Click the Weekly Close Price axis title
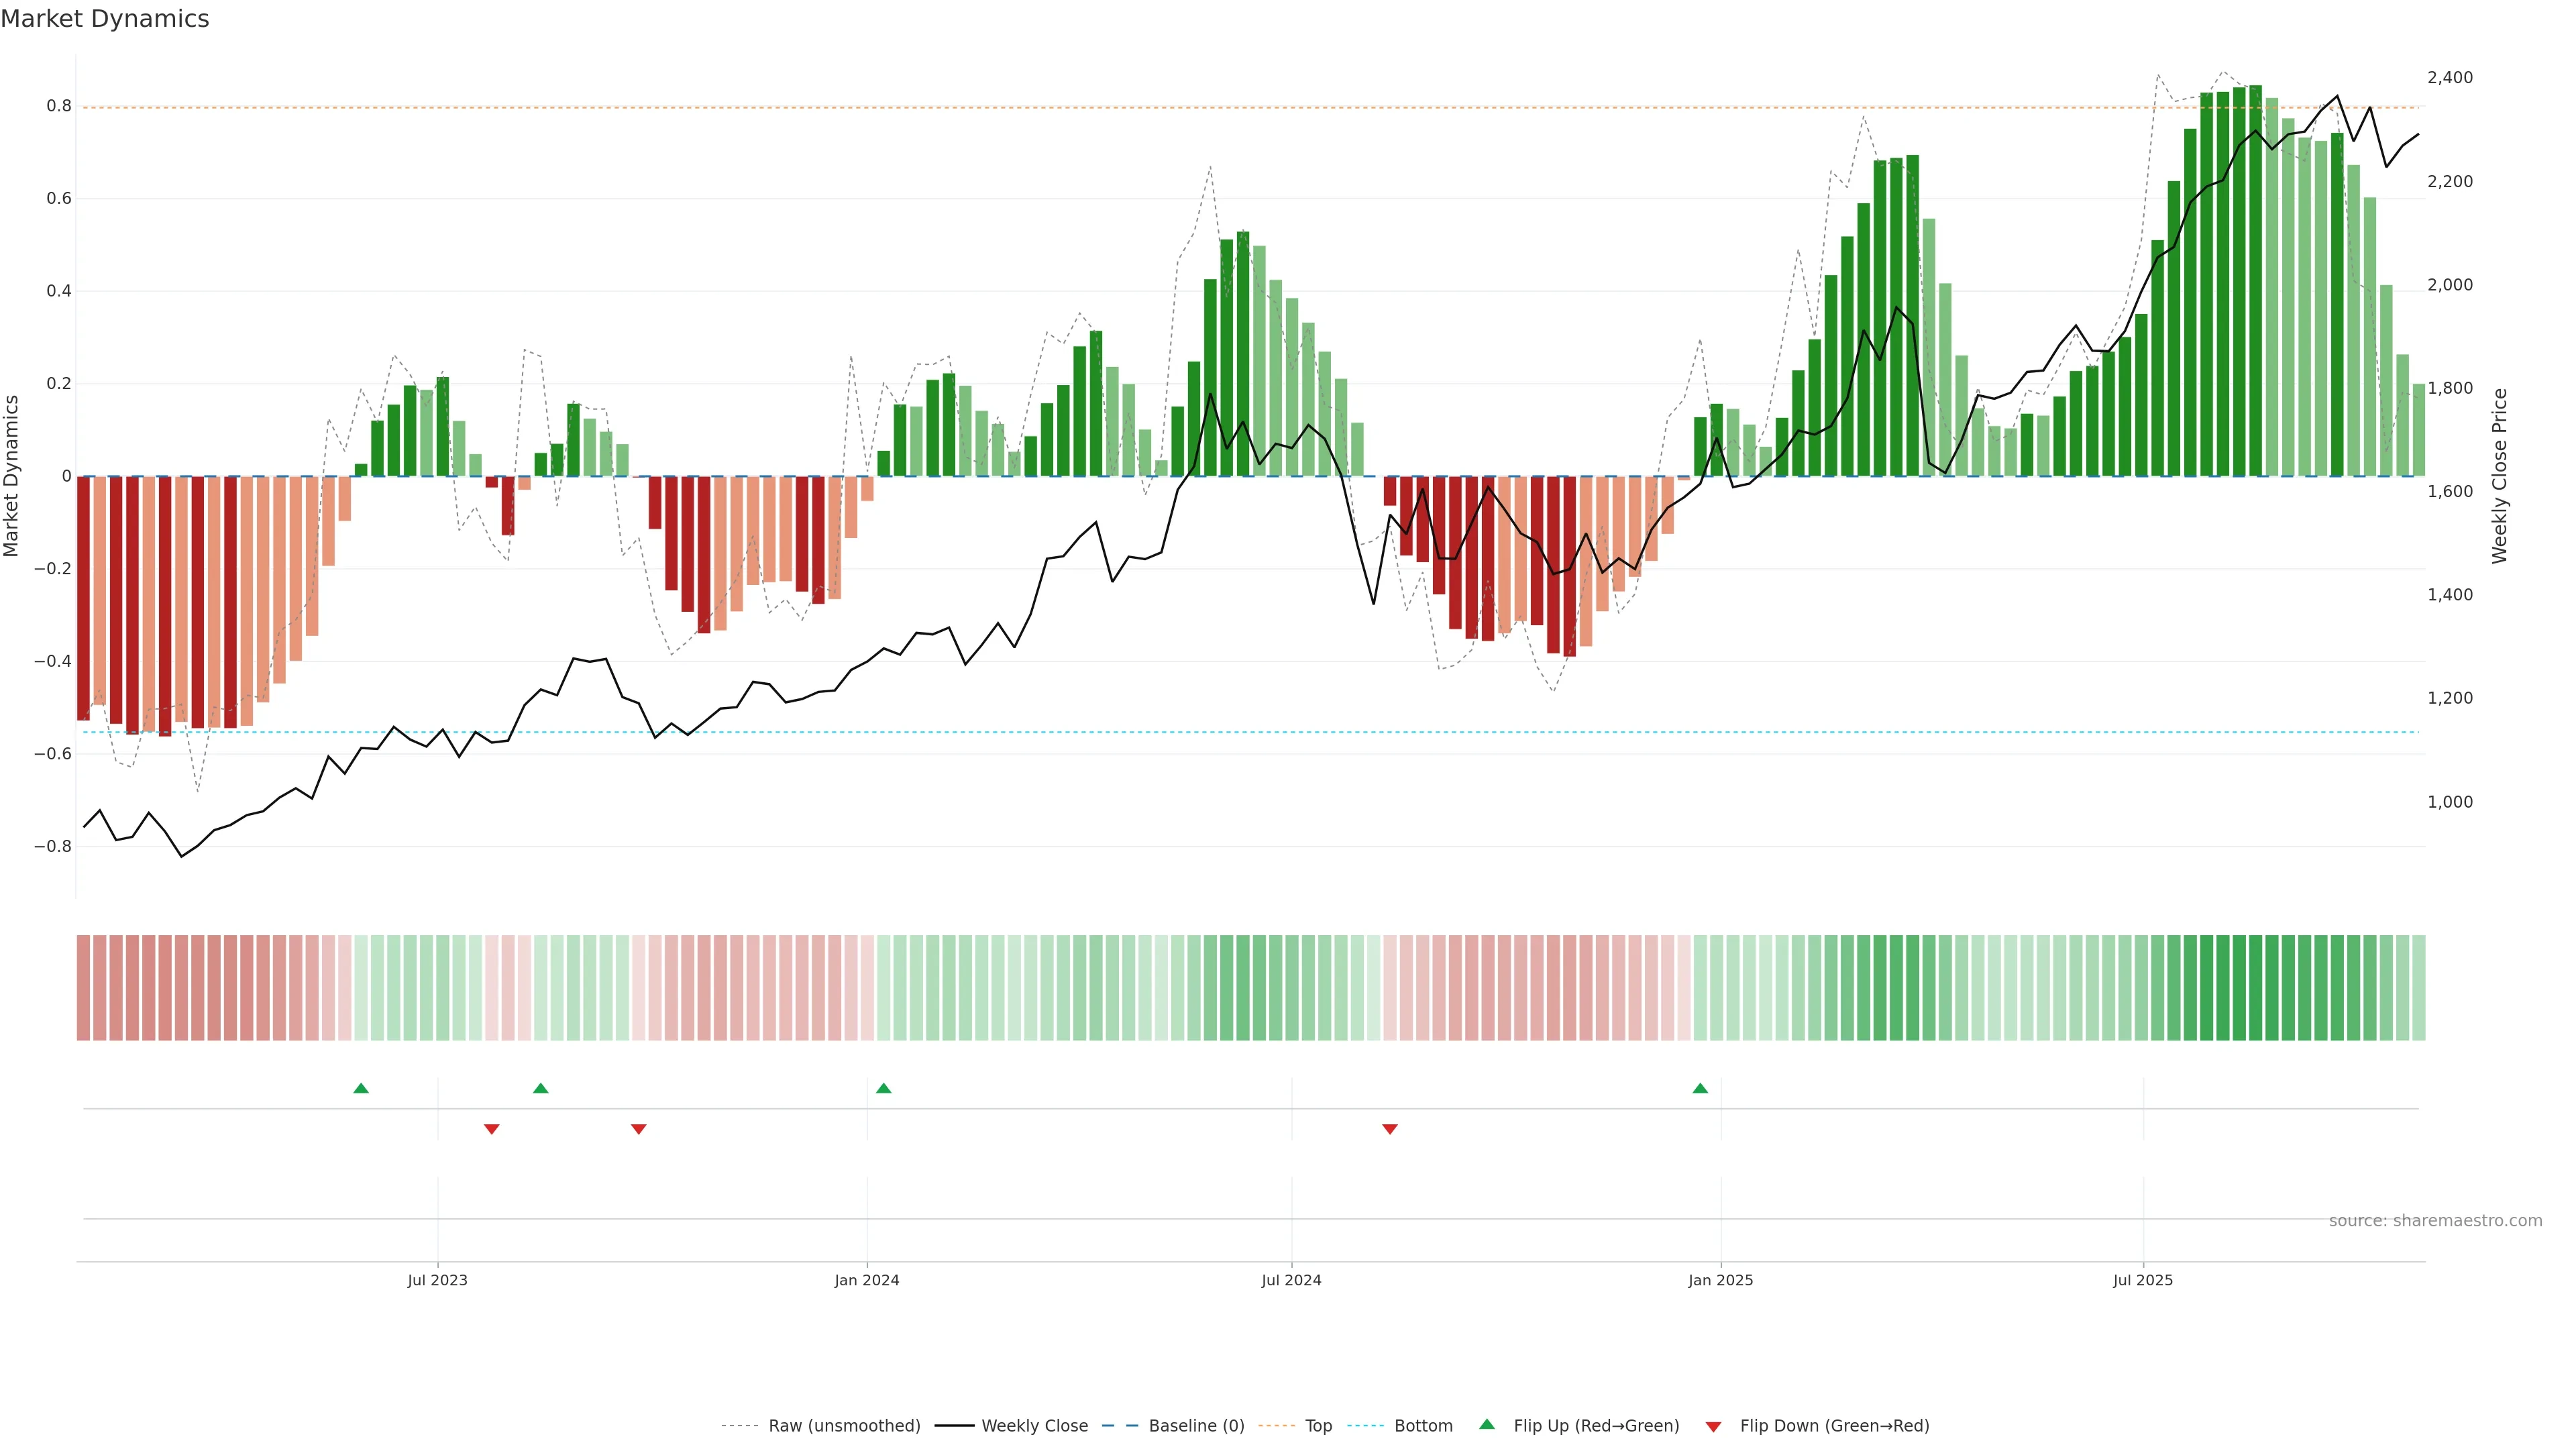Viewport: 2576px width, 1449px height. tap(2499, 476)
